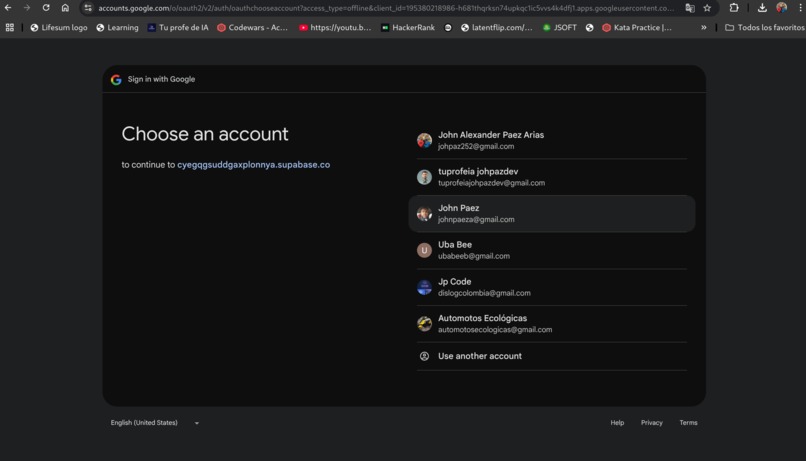806x461 pixels.
Task: Open the YouTube https://youtu.b... bookmark
Action: [335, 28]
